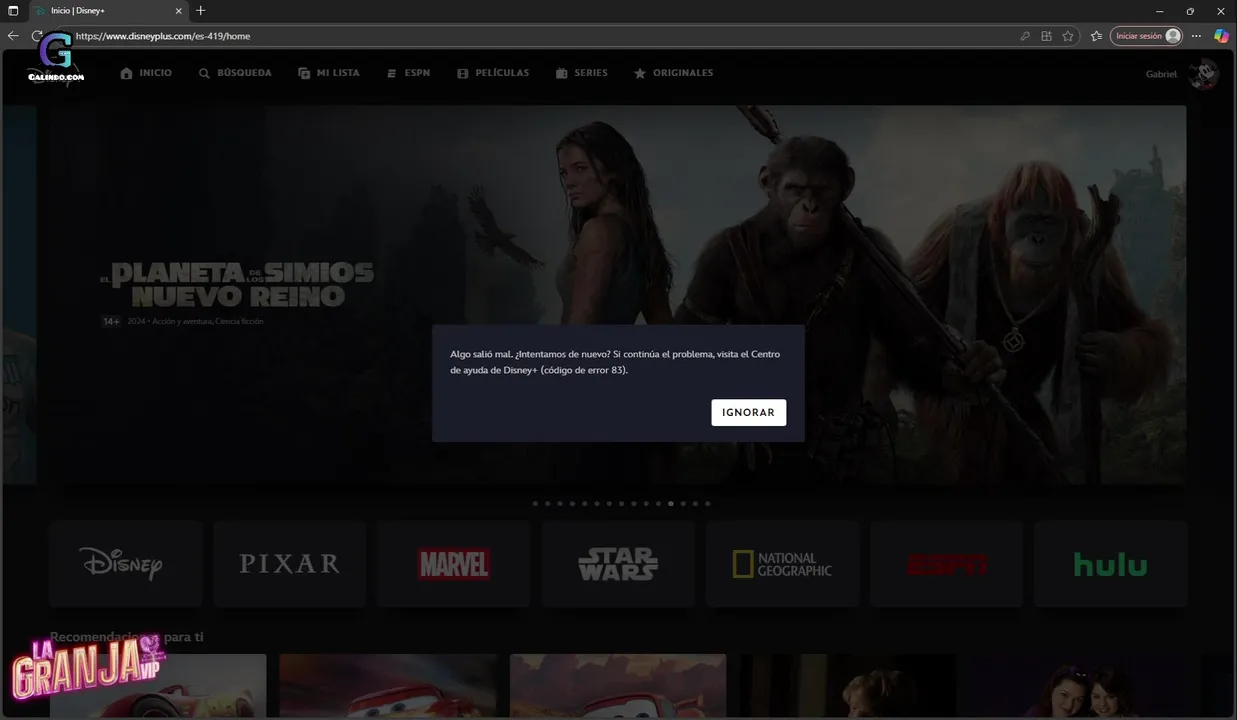Open ORIGINALES in the top nav
The width and height of the screenshot is (1237, 720).
point(673,73)
